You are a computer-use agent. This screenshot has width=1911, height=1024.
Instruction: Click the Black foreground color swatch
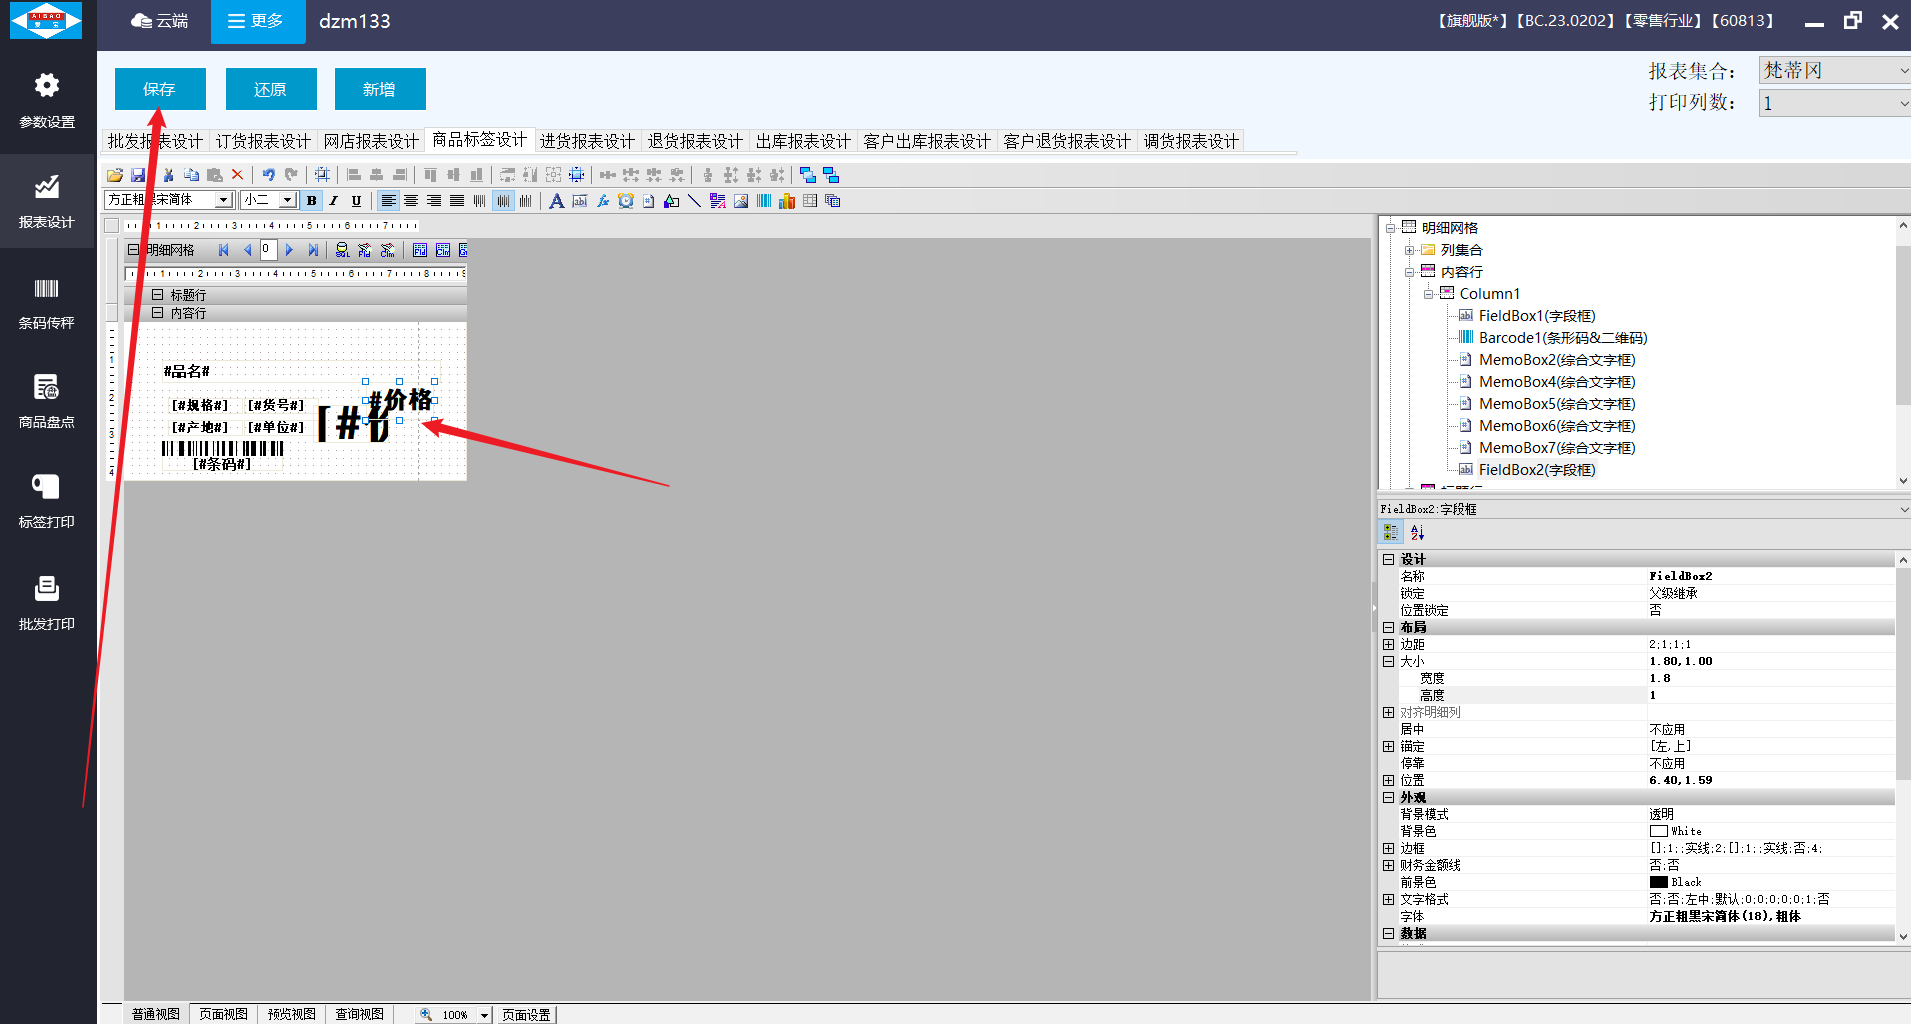point(1658,883)
